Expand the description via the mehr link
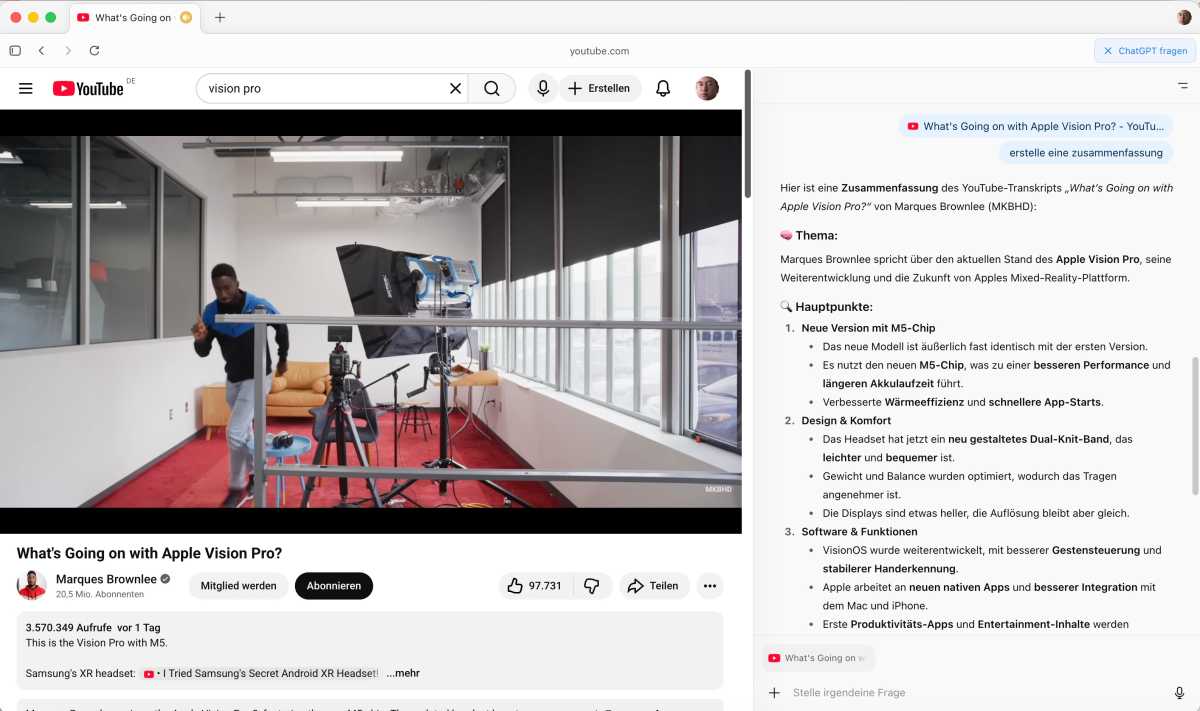This screenshot has width=1200, height=711. 403,673
